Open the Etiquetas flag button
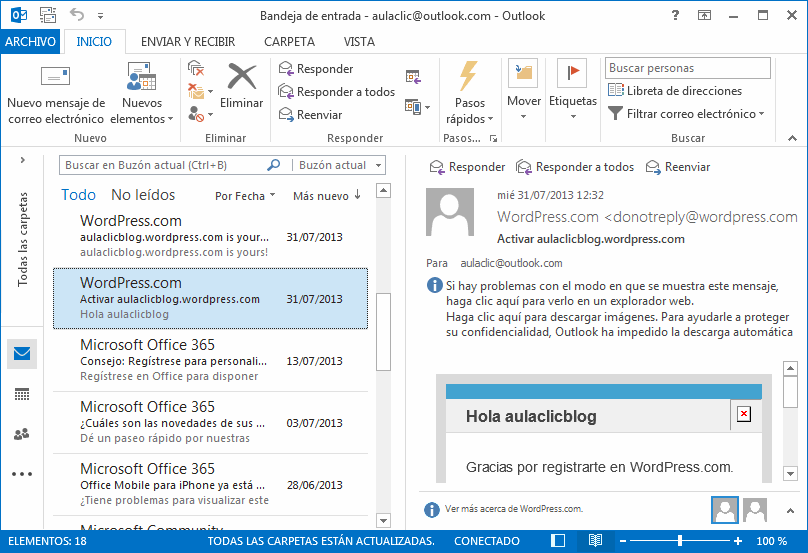The width and height of the screenshot is (808, 553). pos(573,90)
